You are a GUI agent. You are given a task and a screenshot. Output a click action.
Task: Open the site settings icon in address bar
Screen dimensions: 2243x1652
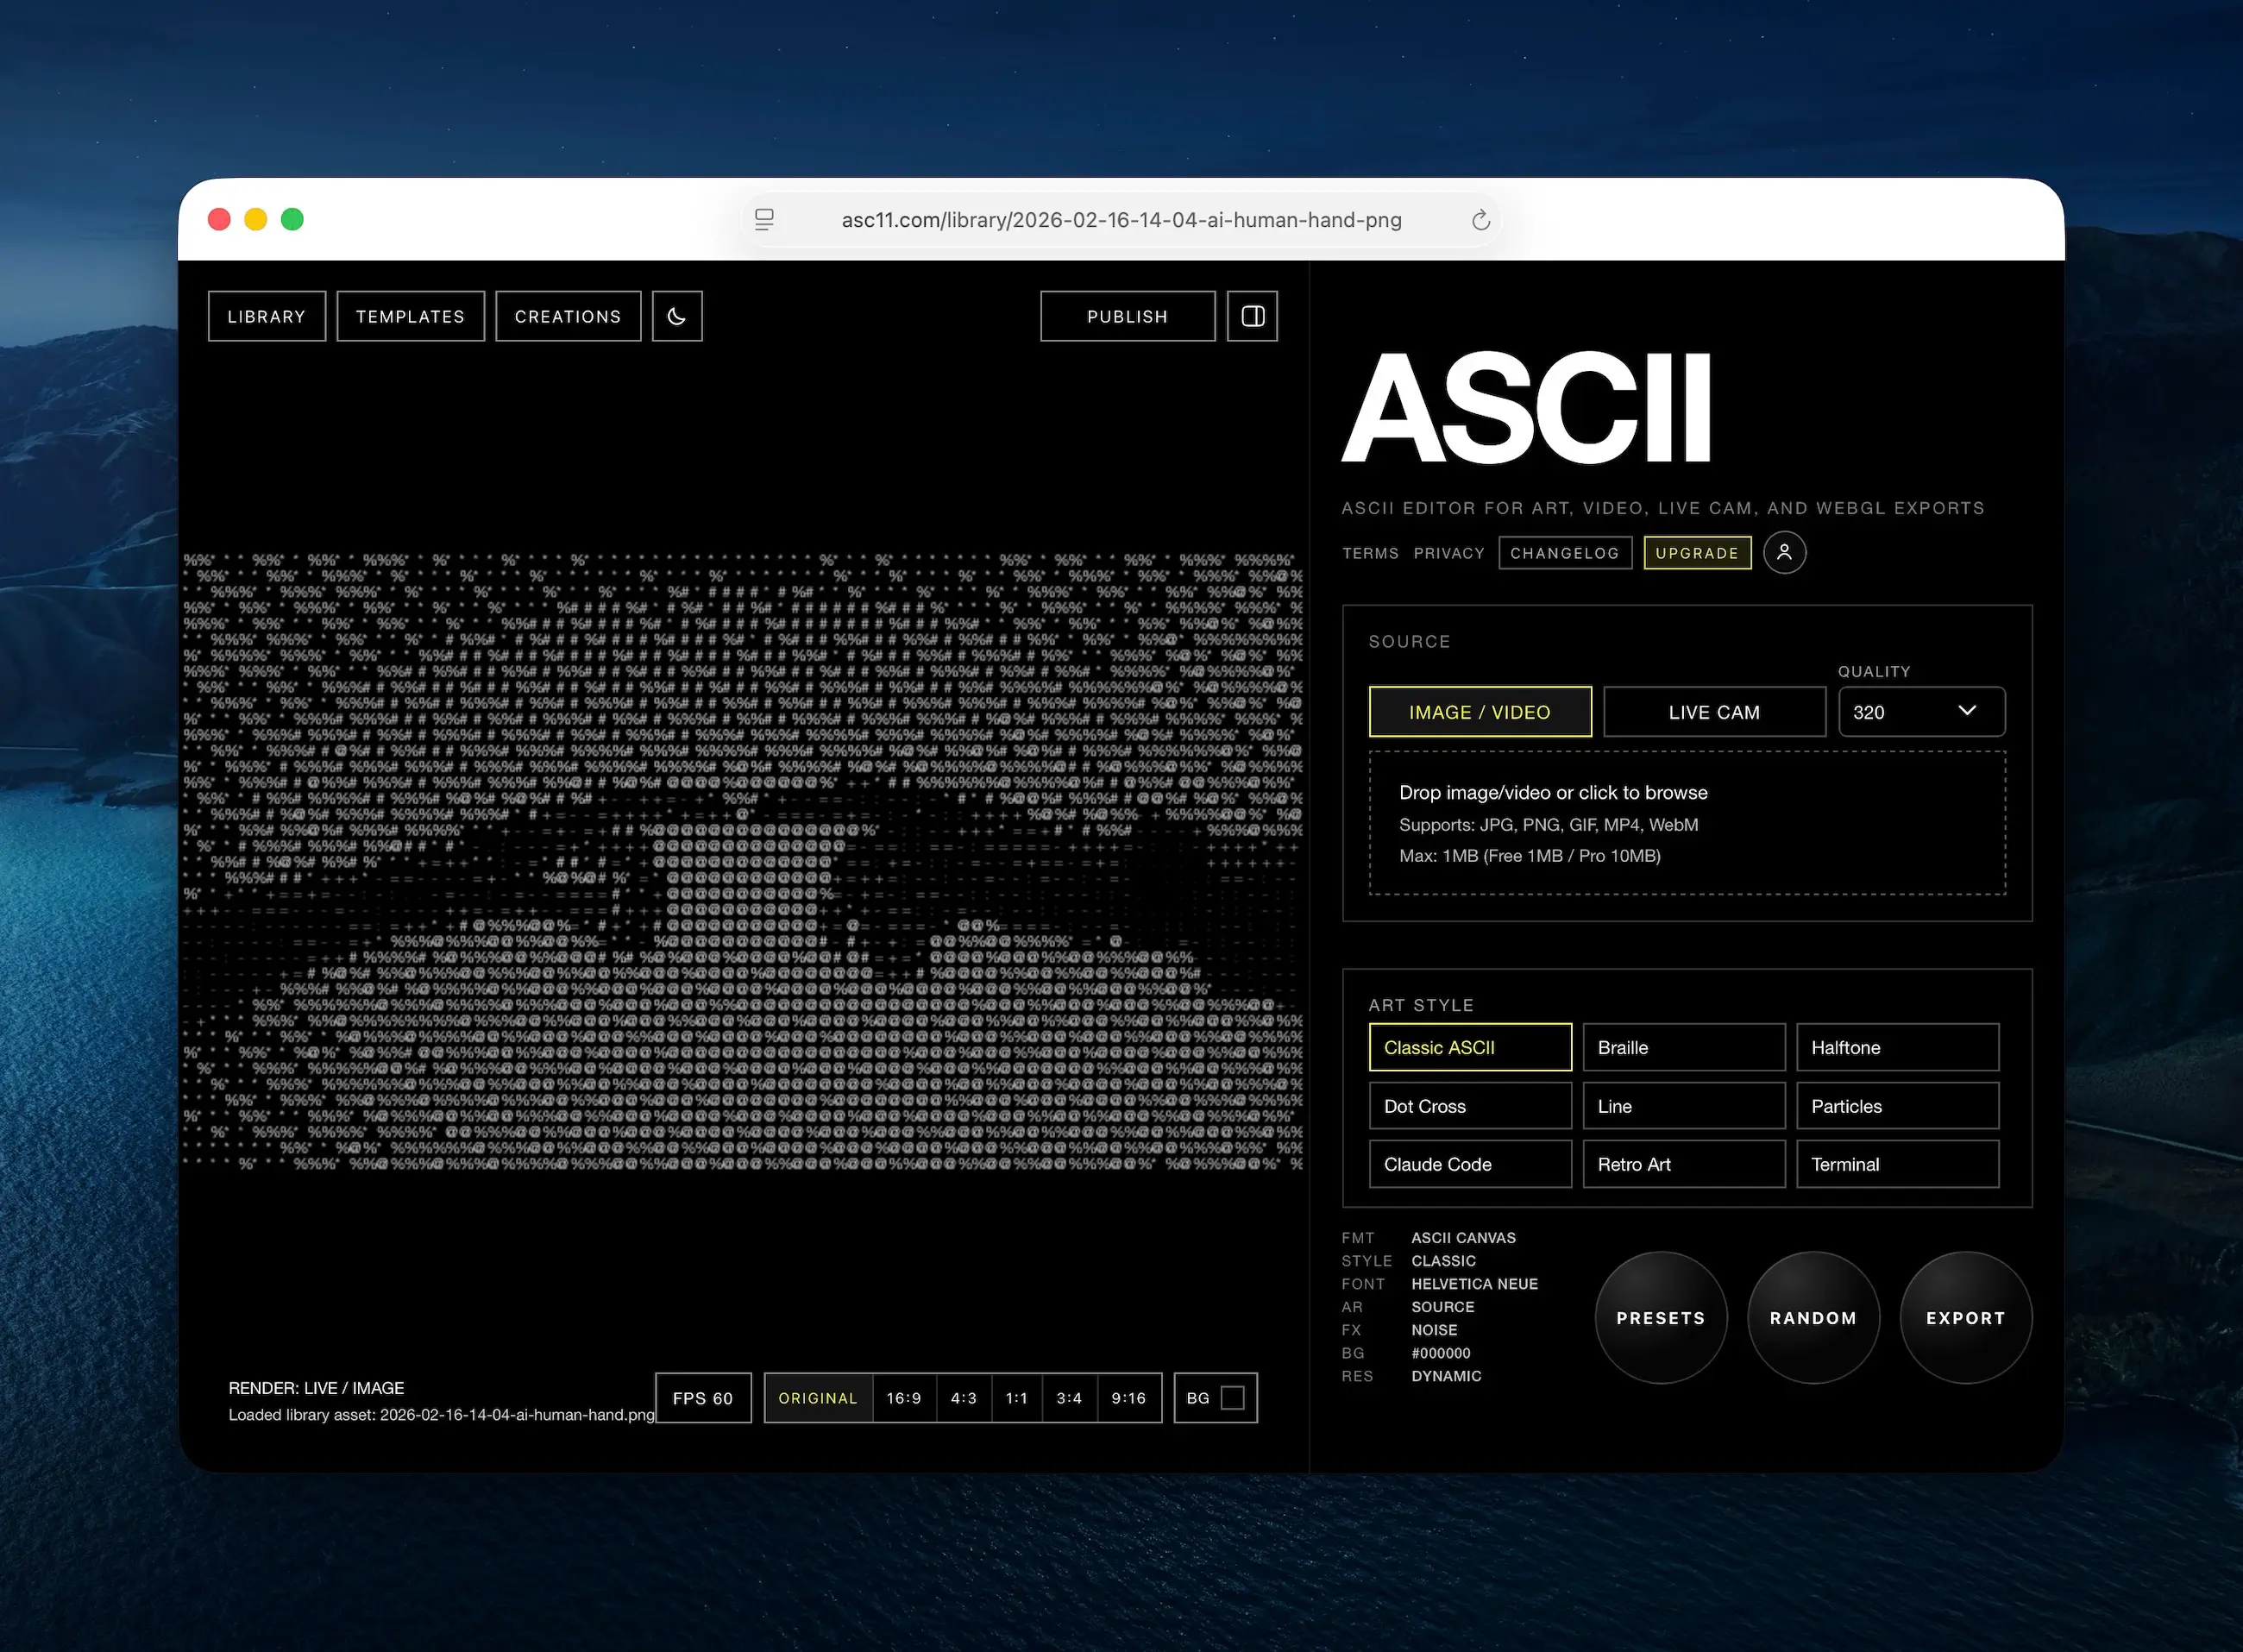[x=764, y=220]
